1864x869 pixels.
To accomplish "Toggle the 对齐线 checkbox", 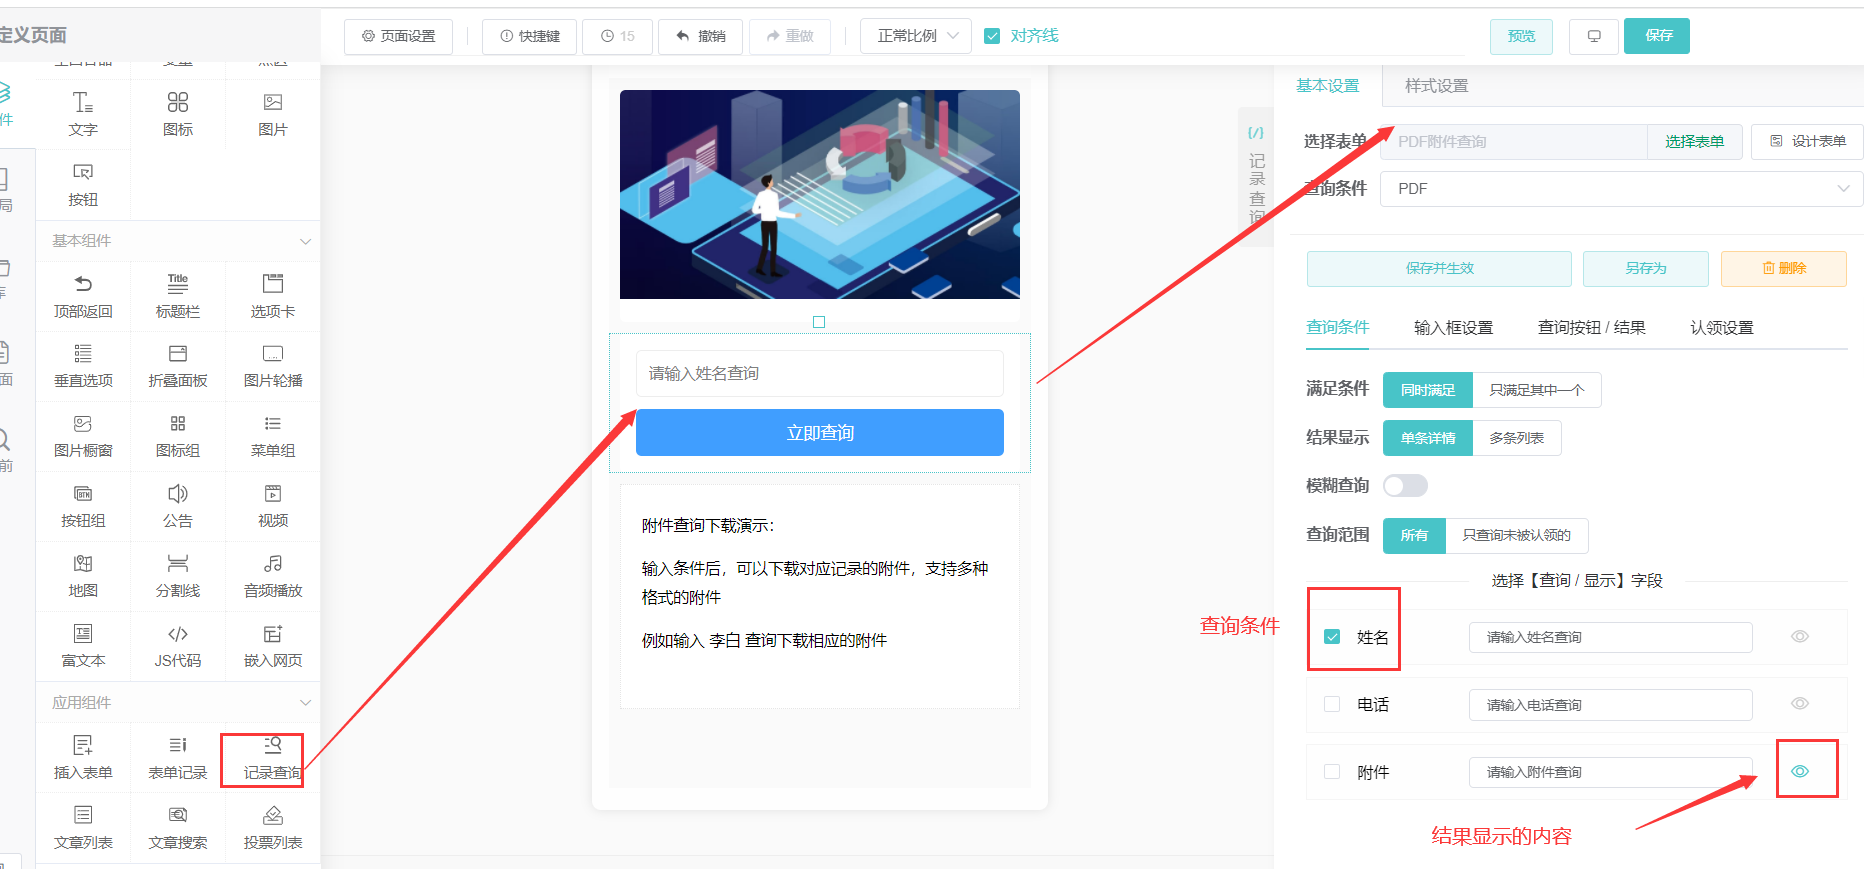I will pos(992,36).
